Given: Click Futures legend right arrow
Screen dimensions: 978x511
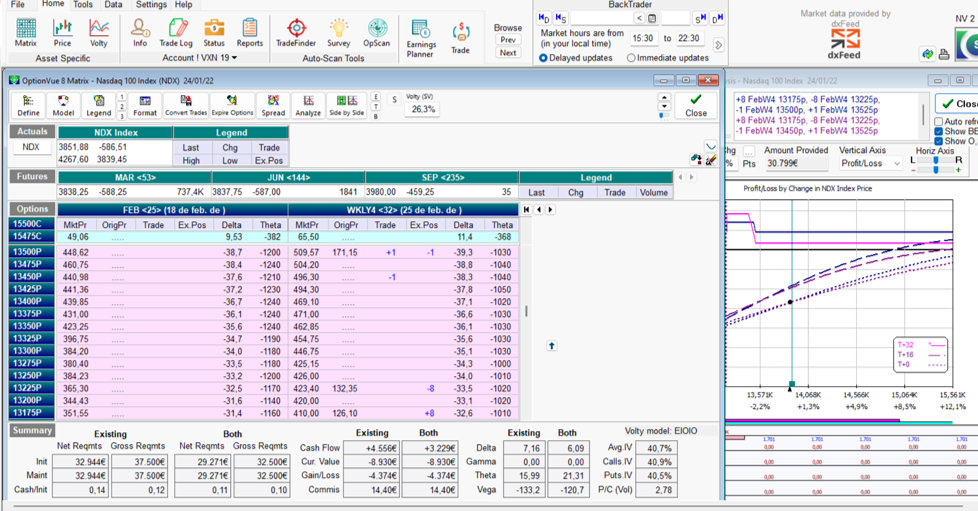Looking at the screenshot, I should (691, 177).
